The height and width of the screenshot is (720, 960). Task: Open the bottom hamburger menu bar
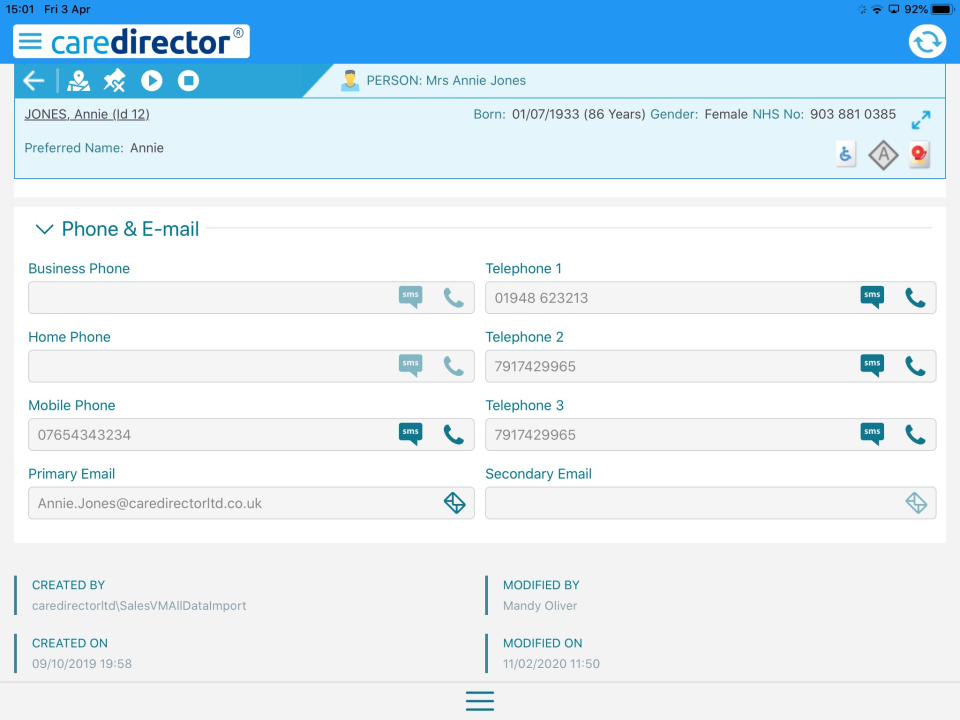pos(480,701)
